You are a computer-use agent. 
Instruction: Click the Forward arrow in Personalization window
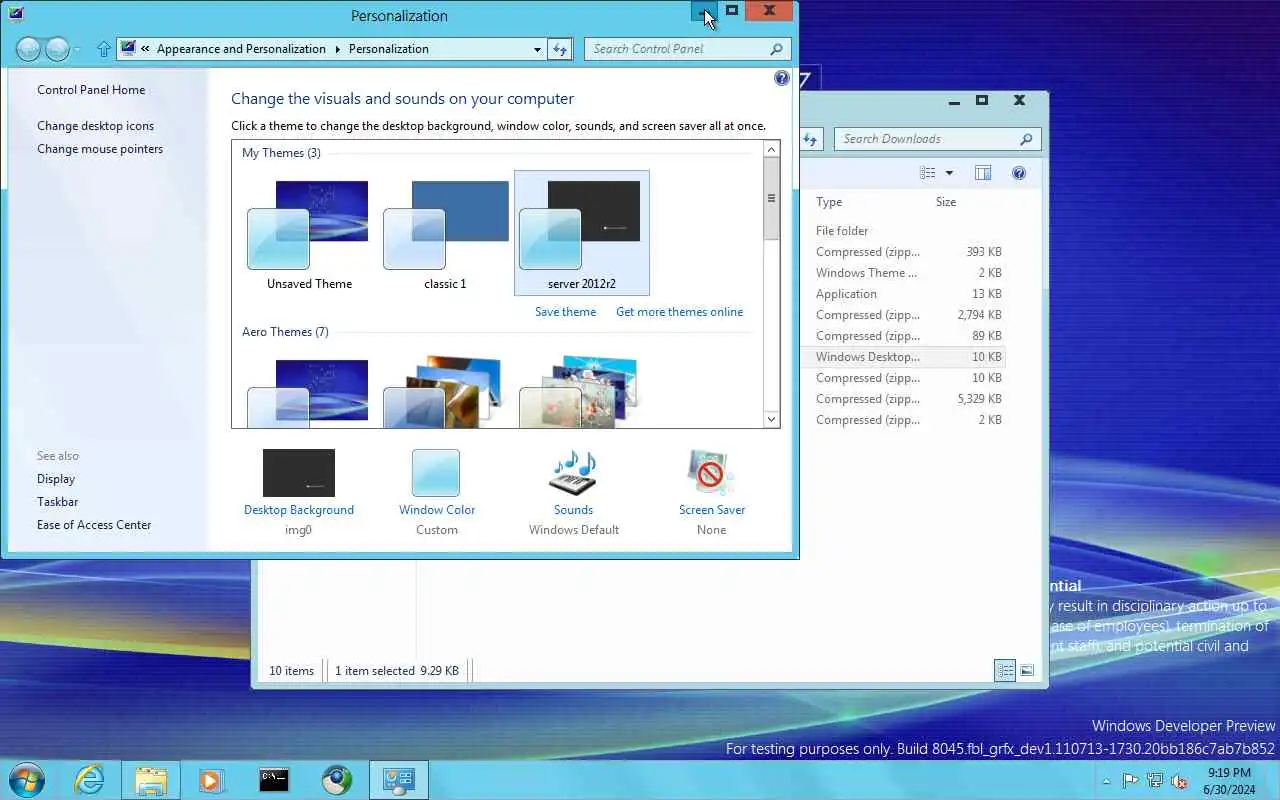(x=58, y=48)
